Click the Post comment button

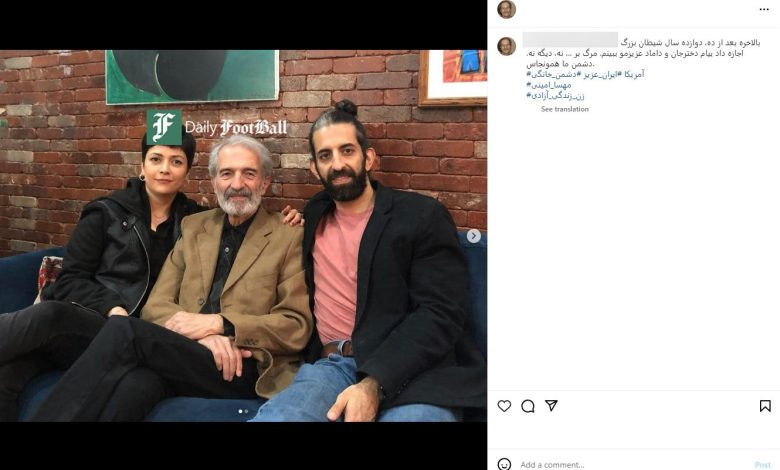(763, 465)
